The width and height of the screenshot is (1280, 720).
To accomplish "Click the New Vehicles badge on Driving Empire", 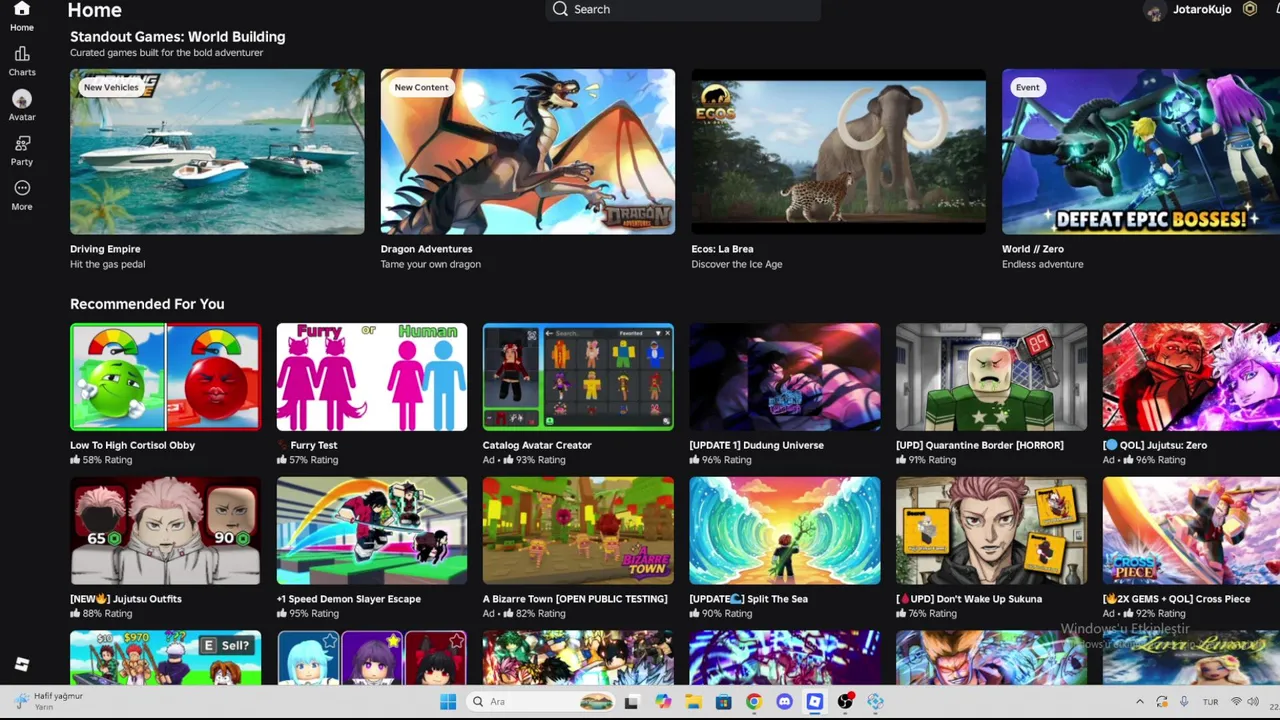I will [x=111, y=87].
